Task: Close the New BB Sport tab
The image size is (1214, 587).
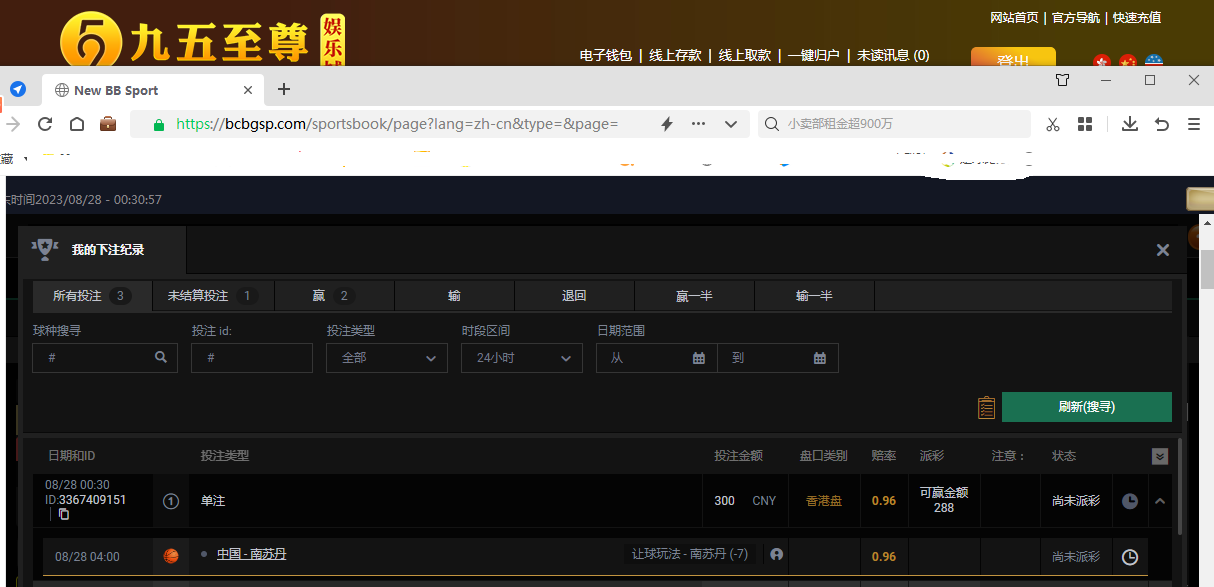Action: click(248, 90)
